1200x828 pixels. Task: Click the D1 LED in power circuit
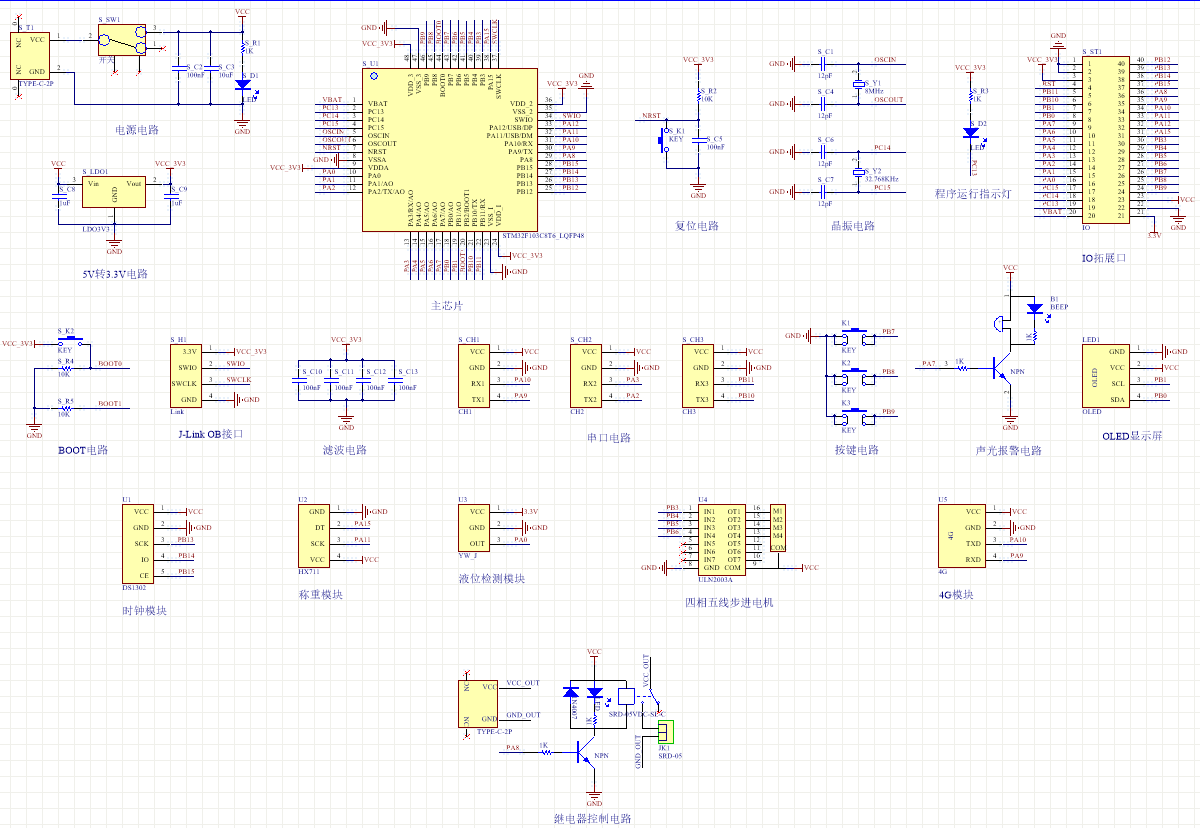tap(242, 86)
